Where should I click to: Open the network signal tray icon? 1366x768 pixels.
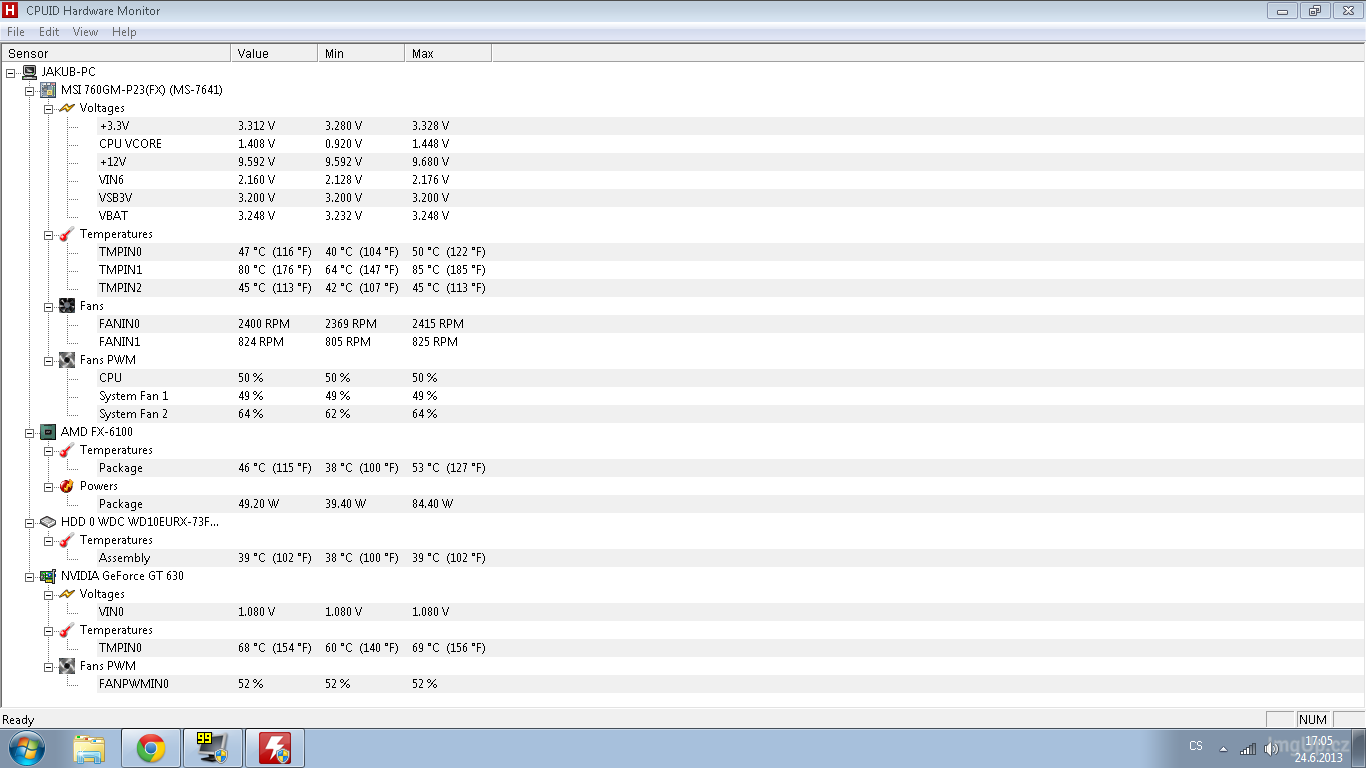pyautogui.click(x=1247, y=748)
